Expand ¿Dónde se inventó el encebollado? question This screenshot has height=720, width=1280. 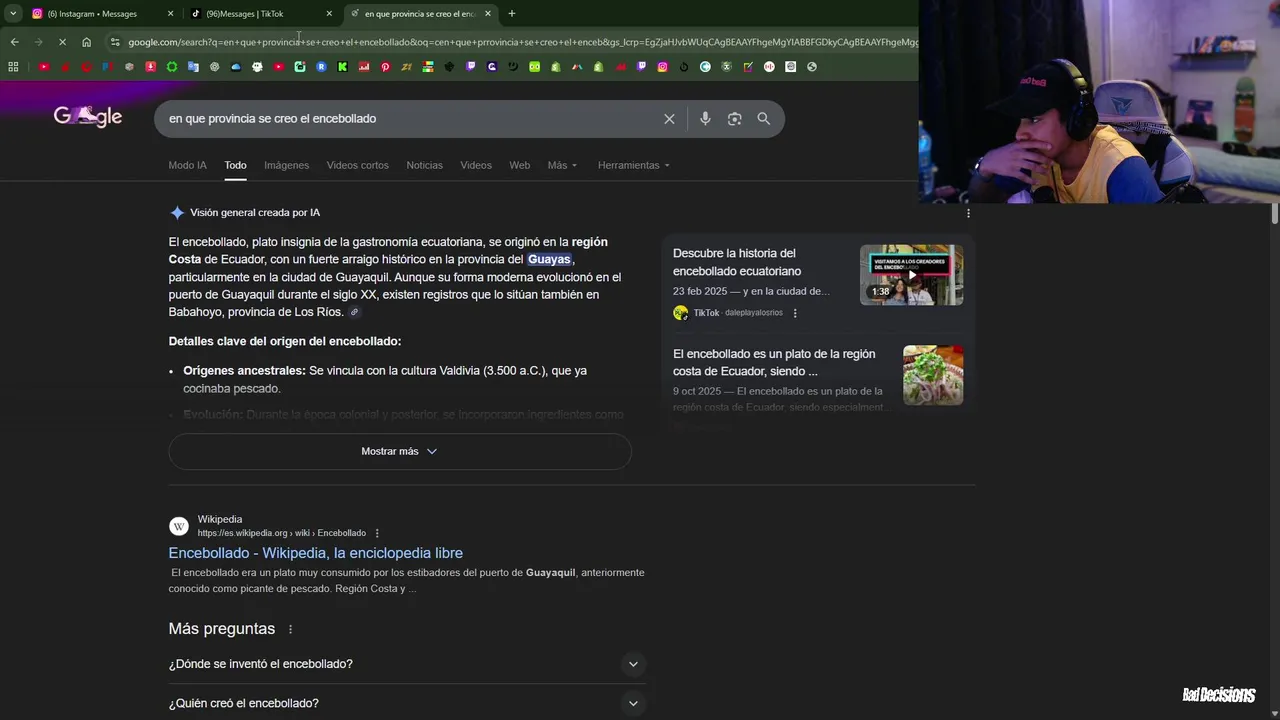click(407, 664)
